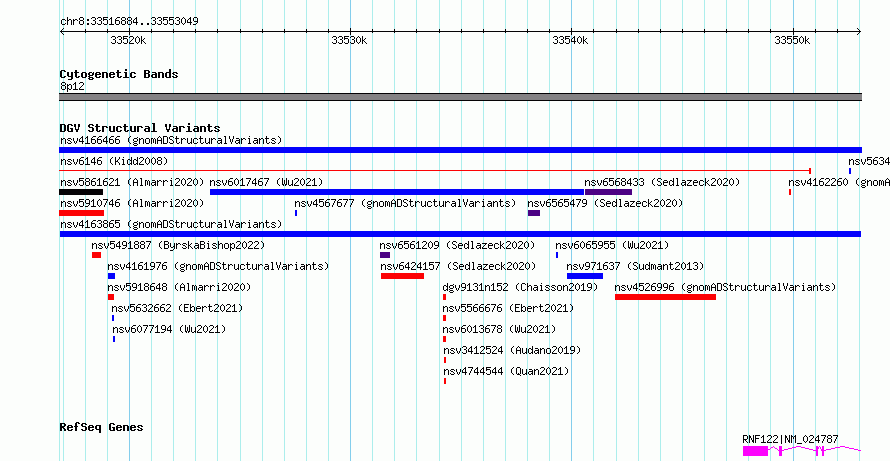Click the RefSeq Genes track title
Screen dimensions: 890x461
(x=101, y=427)
